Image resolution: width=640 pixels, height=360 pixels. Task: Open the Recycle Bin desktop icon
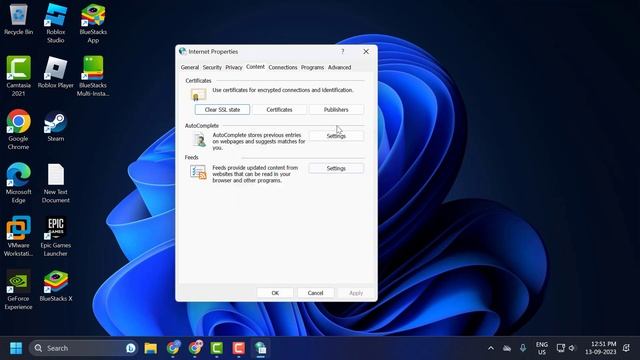[x=18, y=19]
